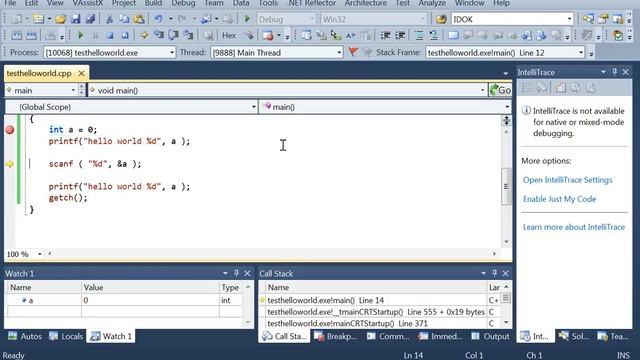Open the Call Stack window options arrow
Viewport: 640px width, 360px height.
pyautogui.click(x=483, y=273)
